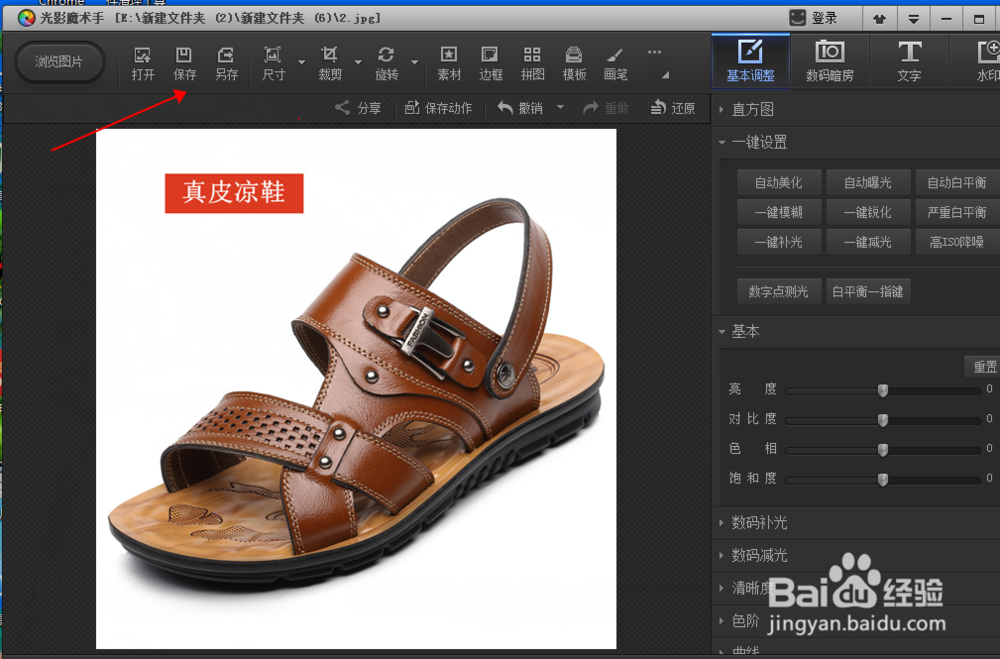Click 保存动作 save action
This screenshot has width=1000, height=659.
pyautogui.click(x=439, y=108)
